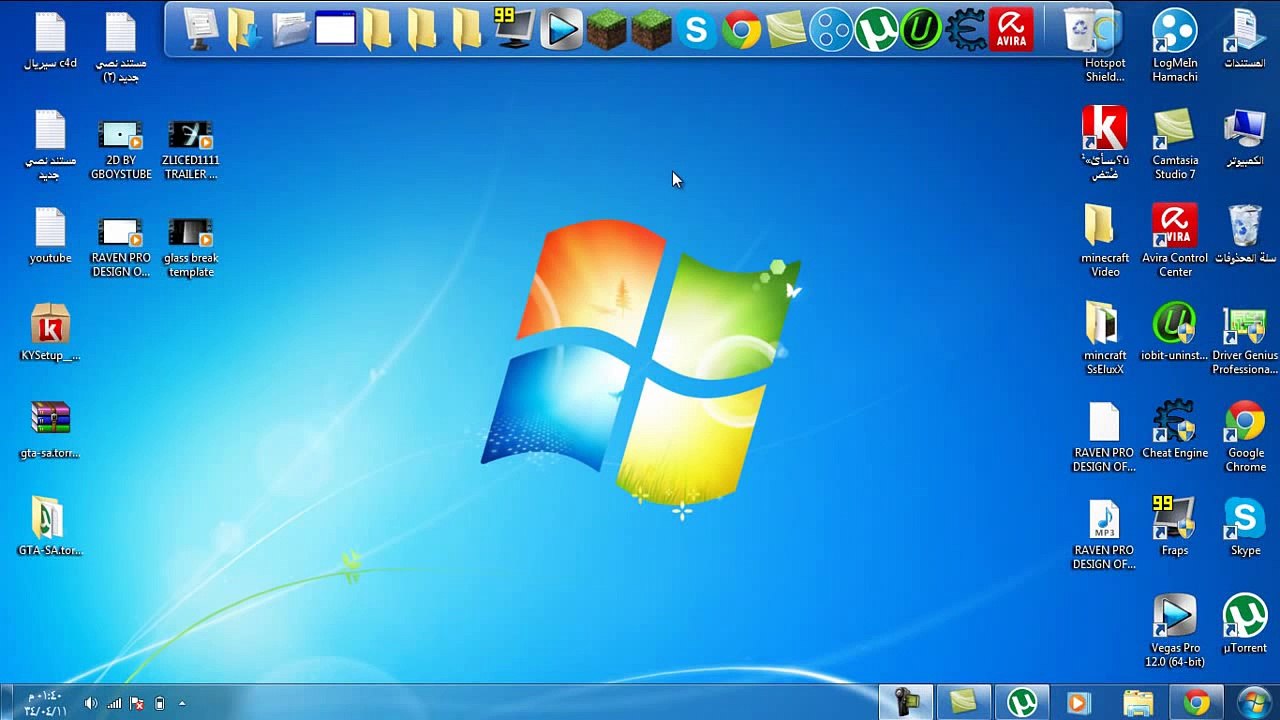1280x720 pixels.
Task: Select the Vegas Pro 12.0 desktop shortcut
Action: 1175,631
